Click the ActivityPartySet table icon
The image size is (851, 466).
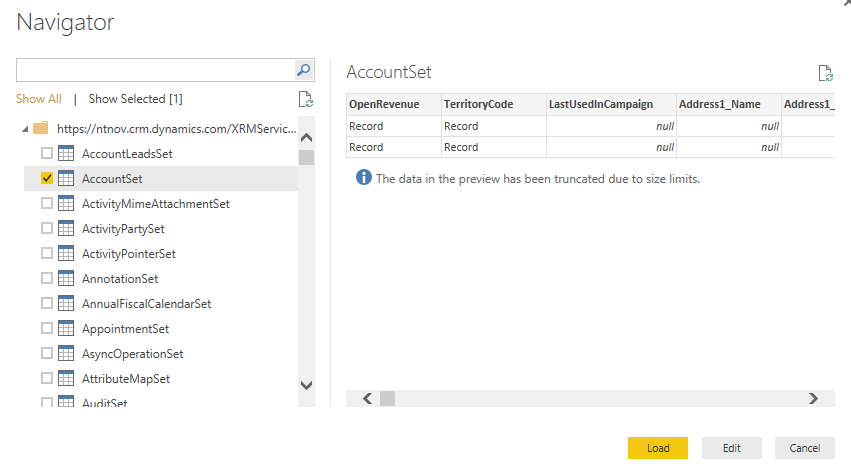point(67,229)
